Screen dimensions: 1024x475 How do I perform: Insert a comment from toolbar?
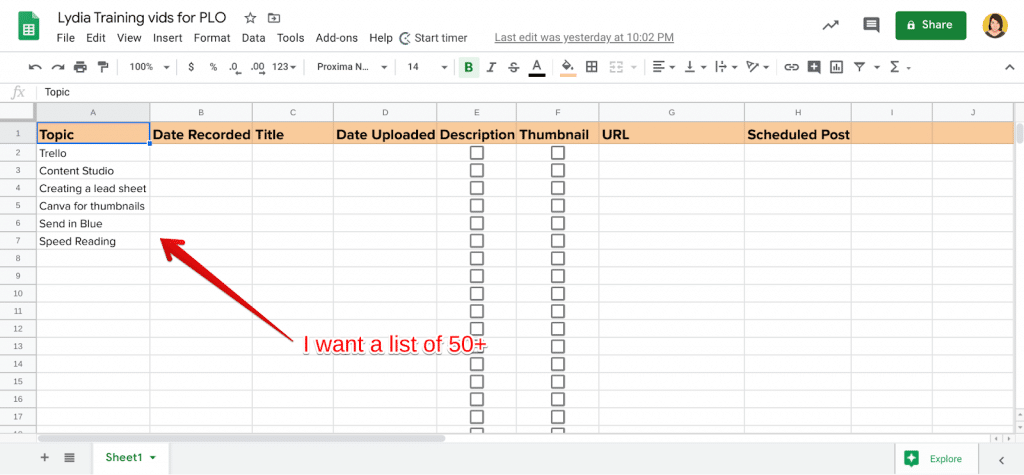(x=814, y=67)
